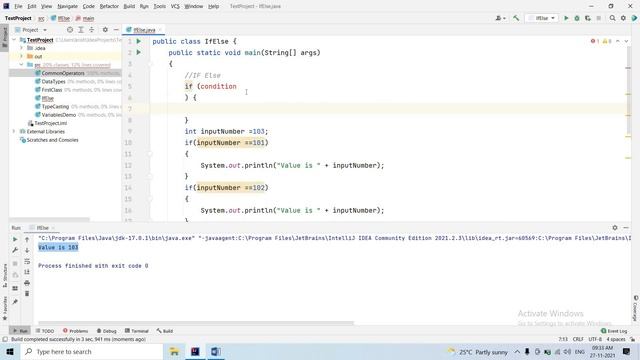Viewport: 640px width, 360px height.
Task: Open Search Everywhere magnifier icon
Action: coord(613,18)
